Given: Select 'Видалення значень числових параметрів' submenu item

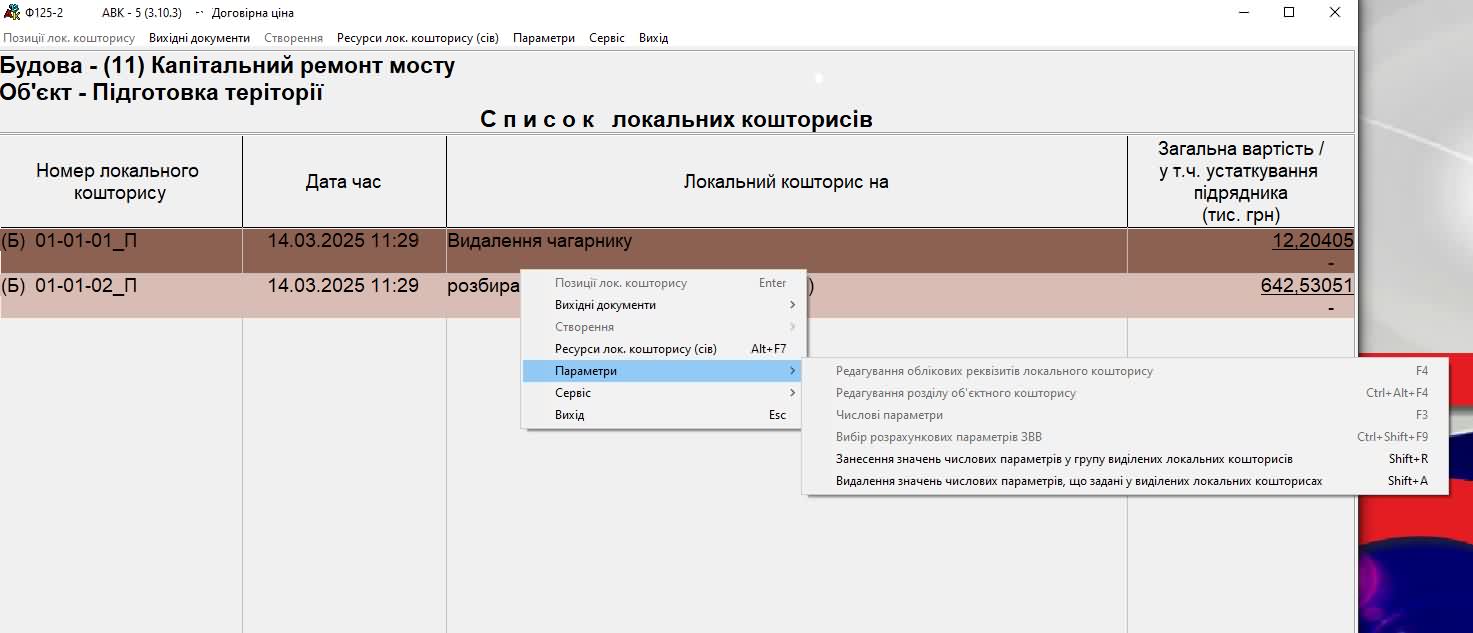Looking at the screenshot, I should tap(1078, 481).
